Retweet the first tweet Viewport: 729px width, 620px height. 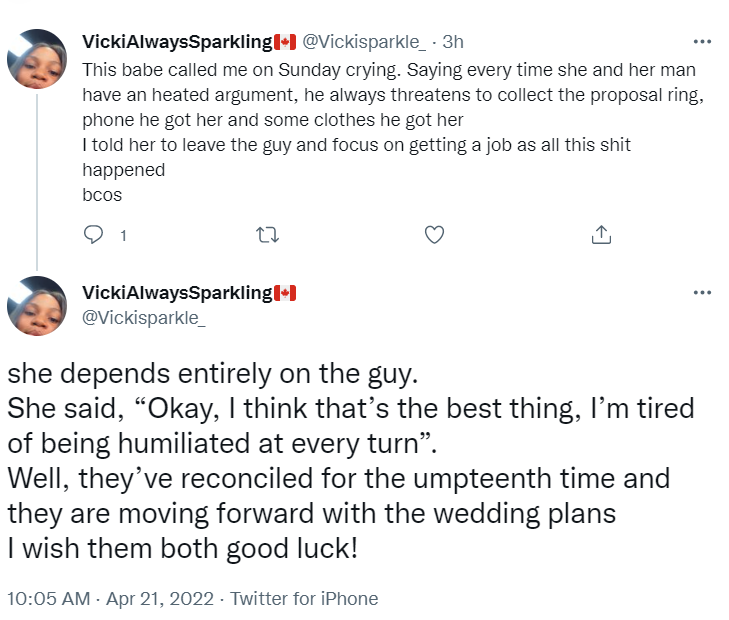267,235
